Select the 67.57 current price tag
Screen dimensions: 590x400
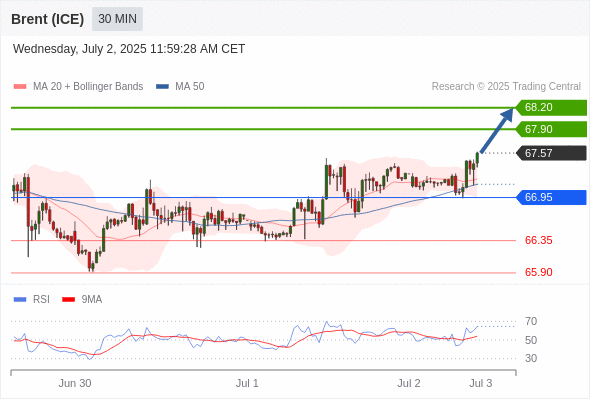pyautogui.click(x=552, y=153)
